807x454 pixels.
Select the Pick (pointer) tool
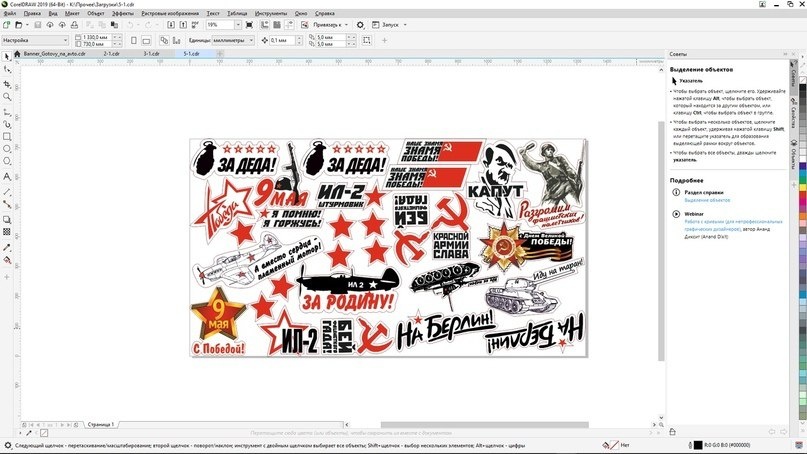(7, 57)
